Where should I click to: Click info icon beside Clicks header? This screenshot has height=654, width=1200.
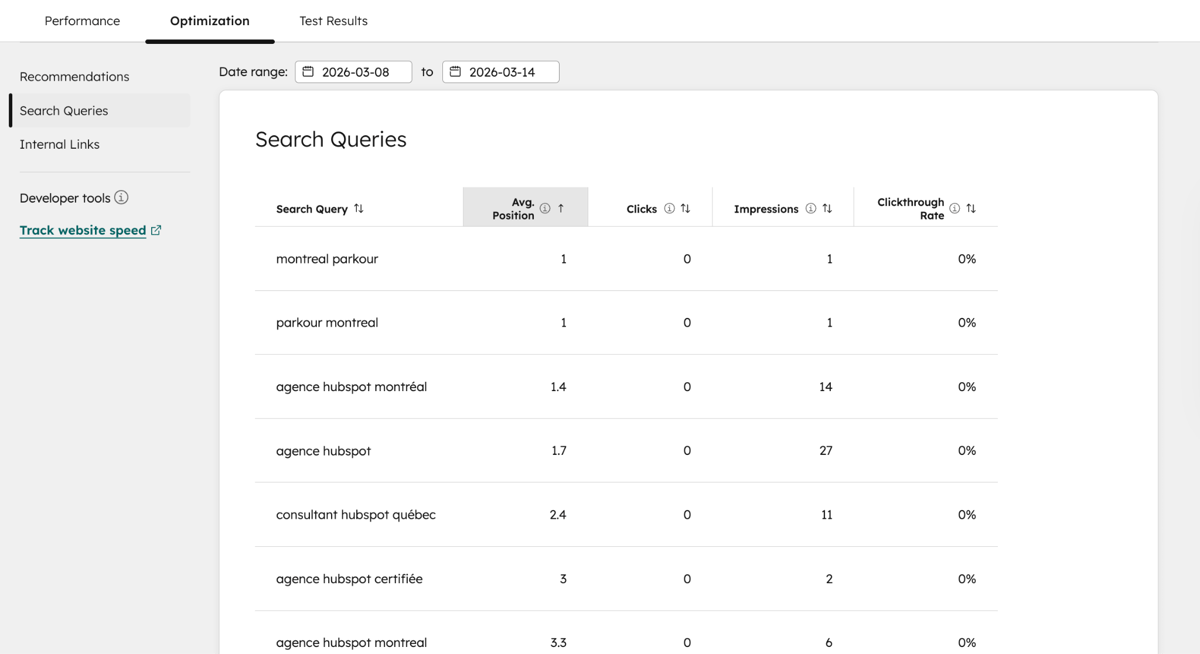[669, 209]
